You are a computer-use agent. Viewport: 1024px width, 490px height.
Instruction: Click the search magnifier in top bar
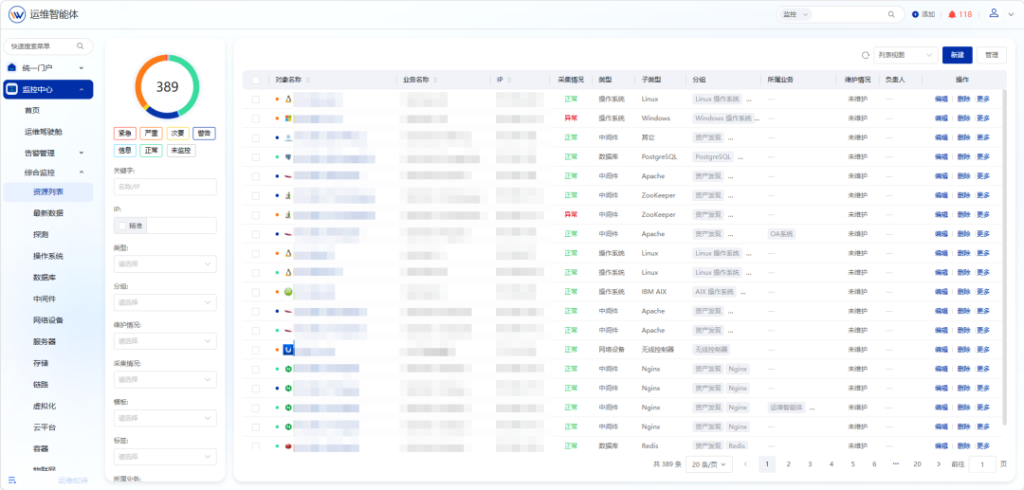click(891, 14)
